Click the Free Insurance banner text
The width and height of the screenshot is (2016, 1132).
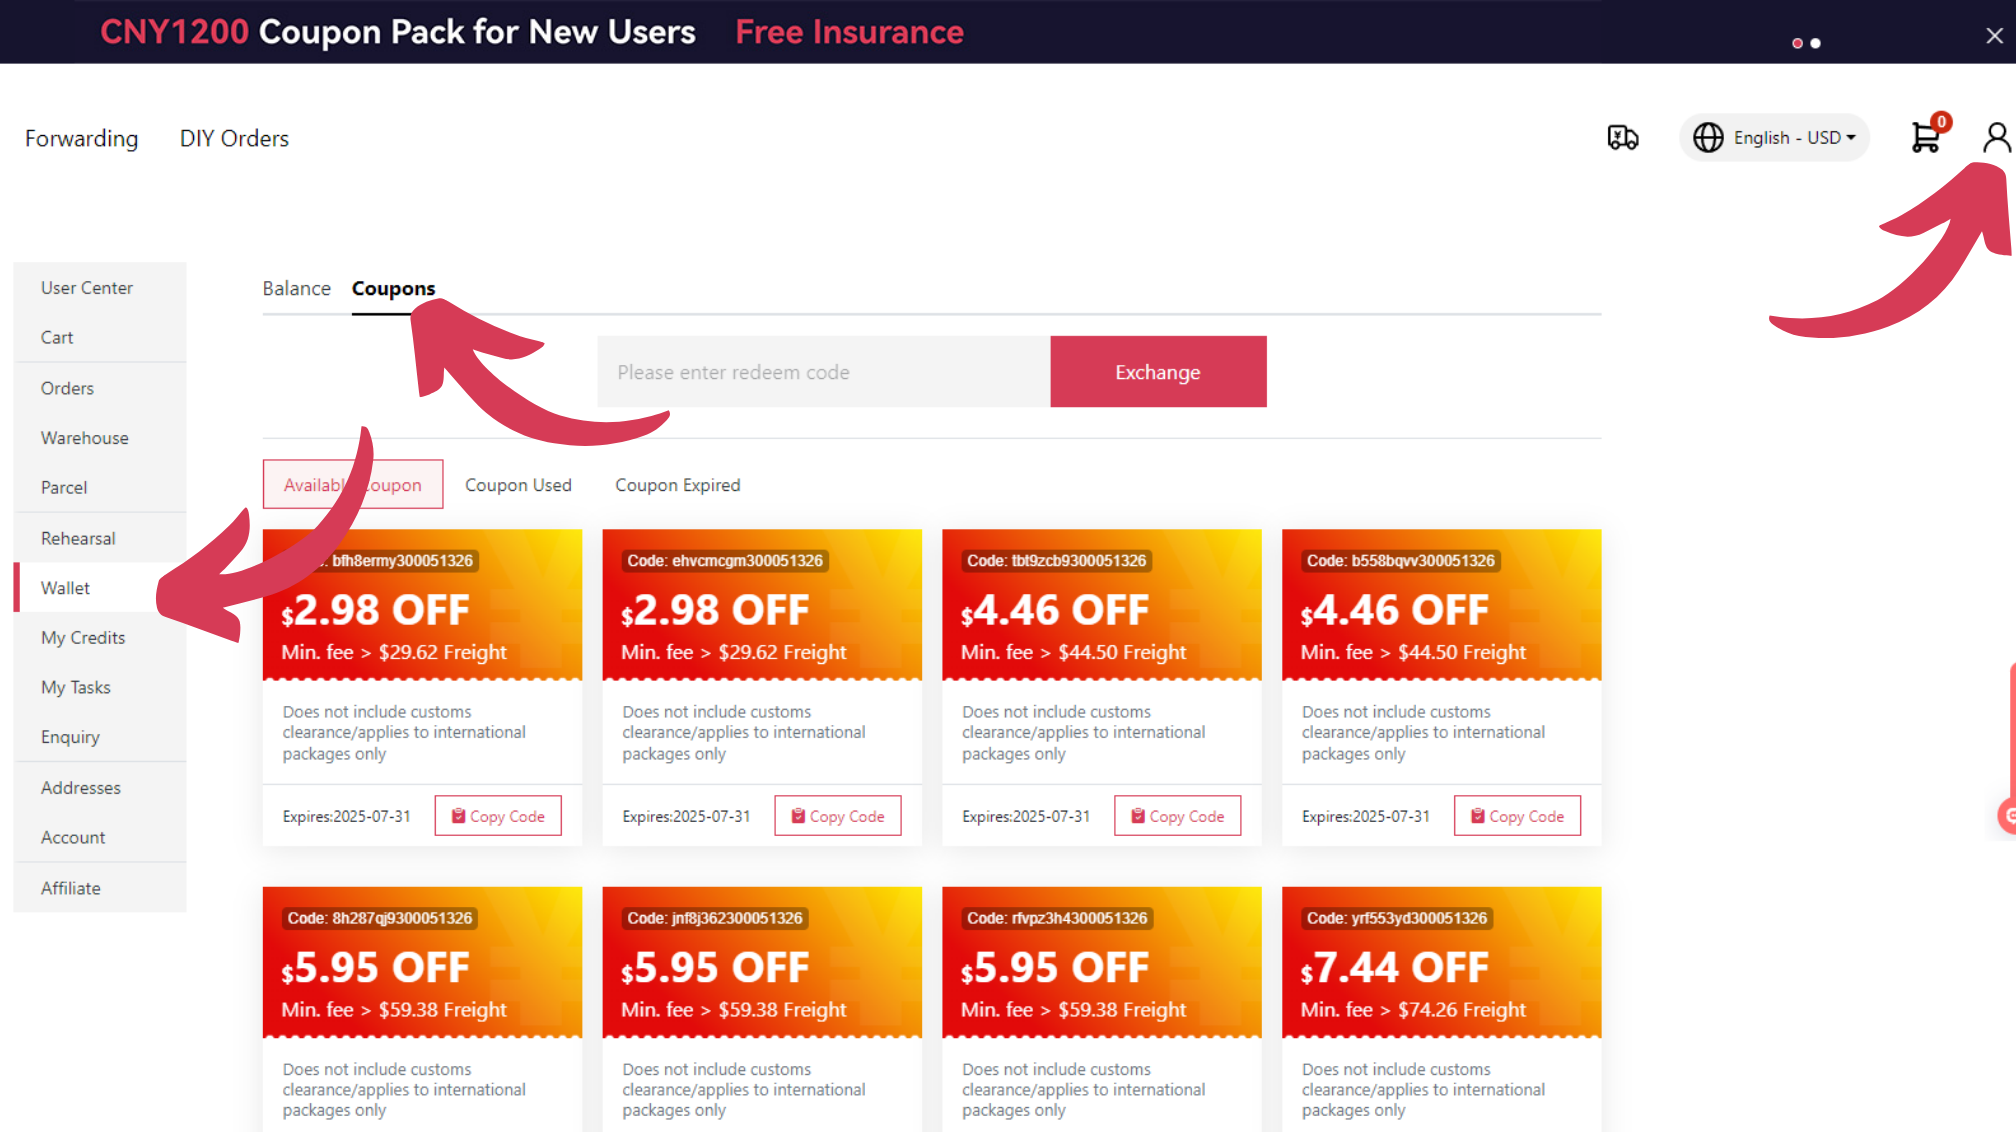[850, 32]
